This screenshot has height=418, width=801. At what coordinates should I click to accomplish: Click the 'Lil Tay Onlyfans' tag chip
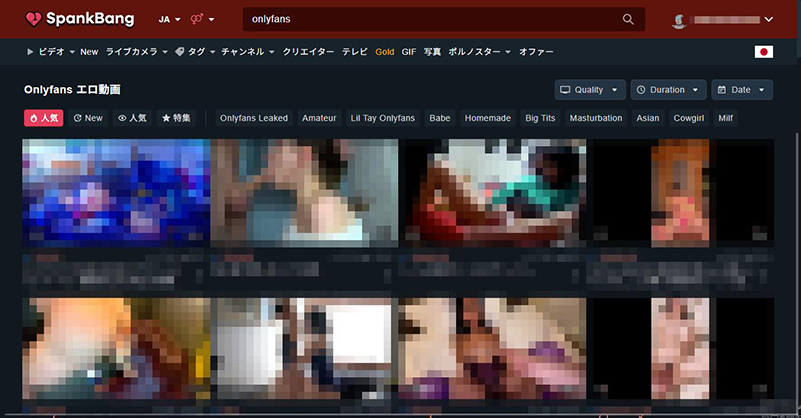(383, 118)
